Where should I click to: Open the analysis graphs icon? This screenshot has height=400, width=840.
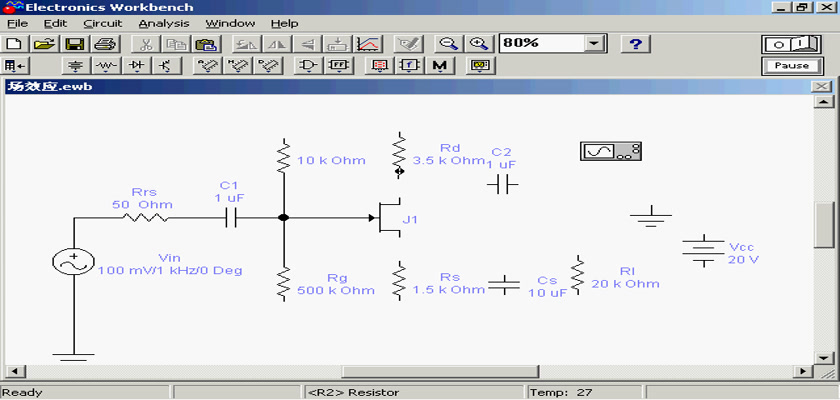(369, 44)
